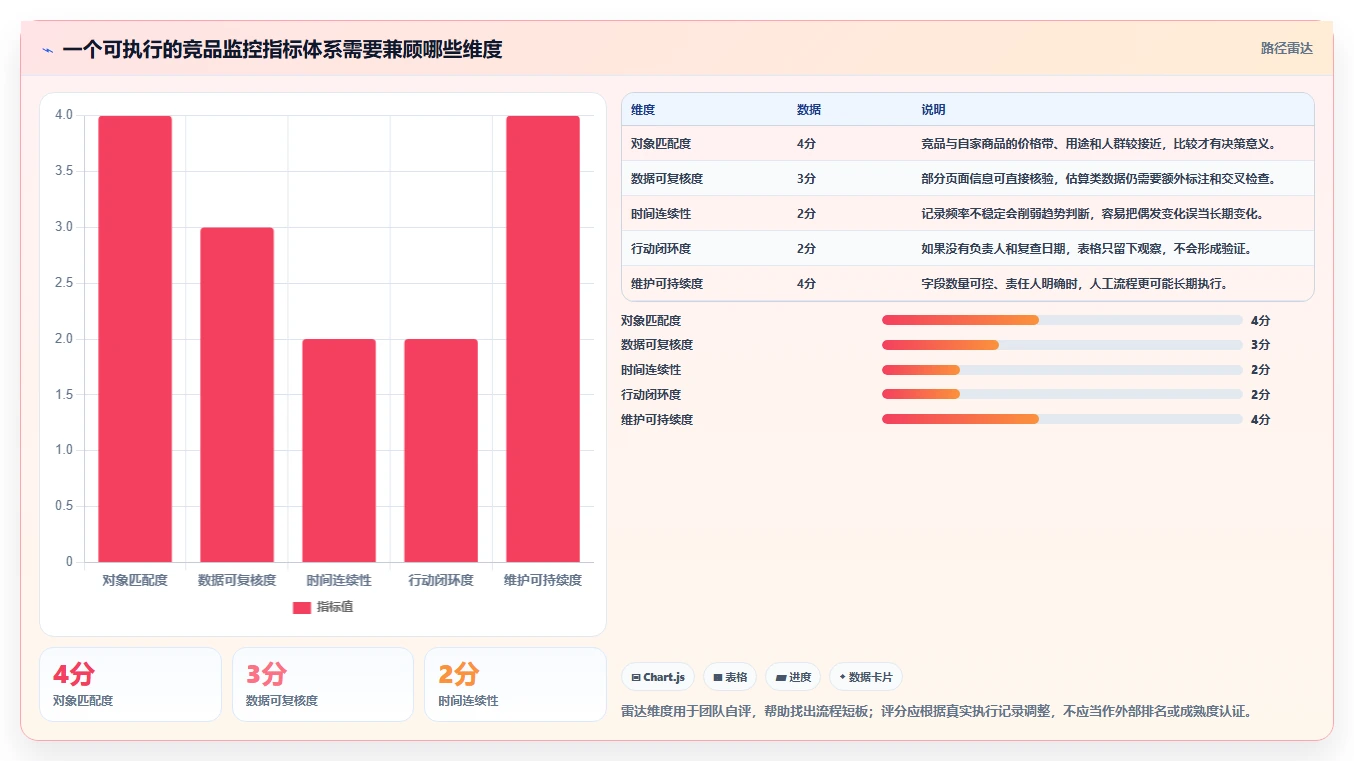Click the 时间连续性 progress bar
The height and width of the screenshot is (761, 1354).
pyautogui.click(x=1062, y=370)
